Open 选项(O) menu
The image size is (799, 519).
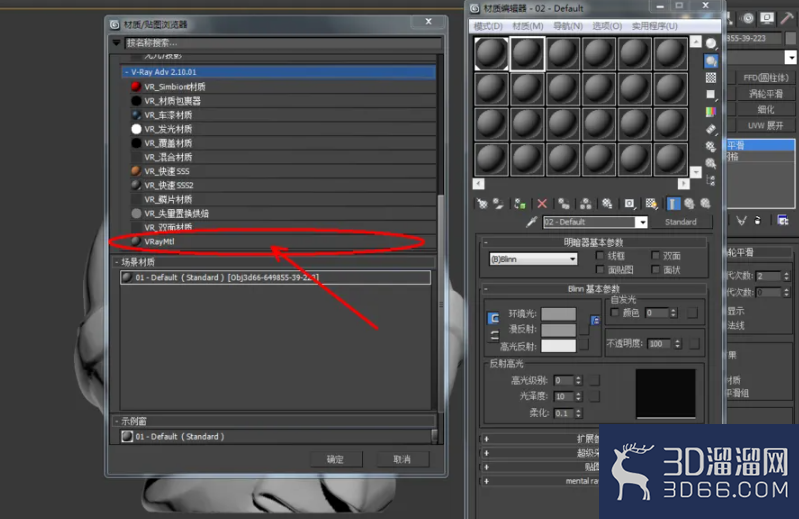coord(607,26)
